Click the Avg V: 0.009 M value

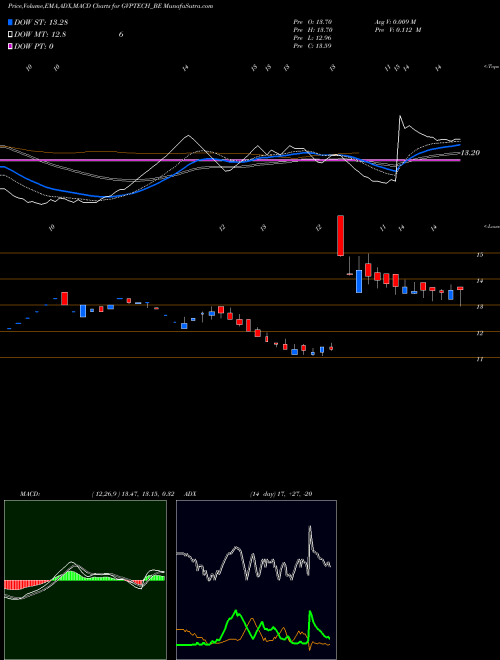click(395, 22)
